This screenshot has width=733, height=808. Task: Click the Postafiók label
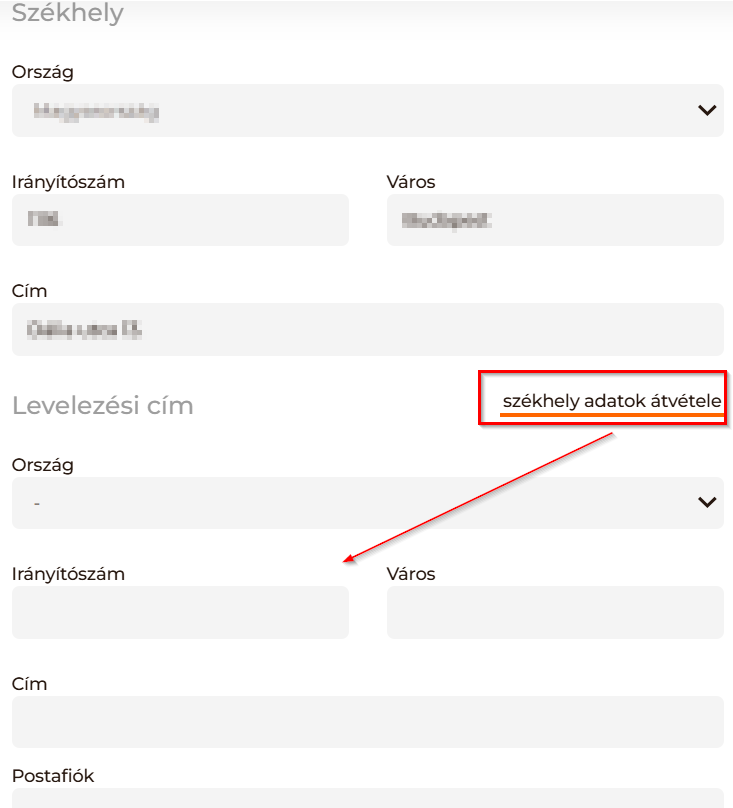pos(53,776)
